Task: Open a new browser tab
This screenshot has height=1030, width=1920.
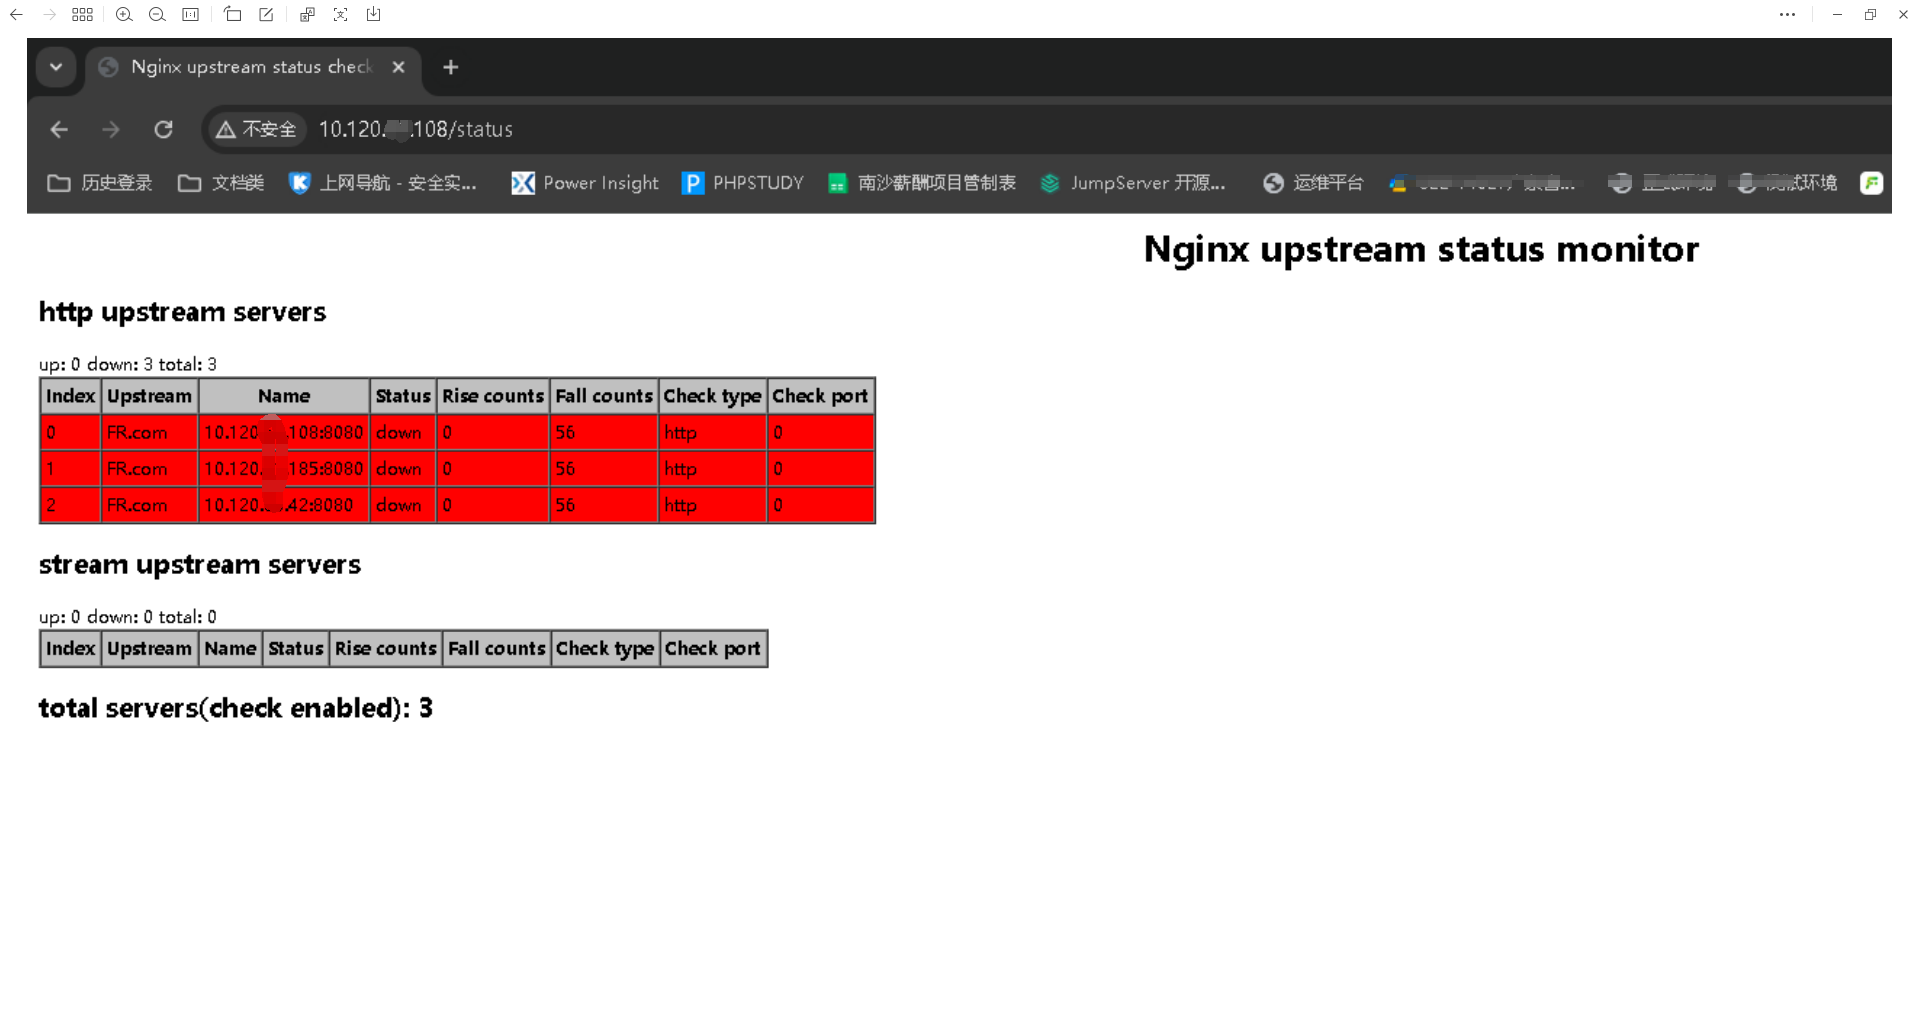Action: point(451,67)
